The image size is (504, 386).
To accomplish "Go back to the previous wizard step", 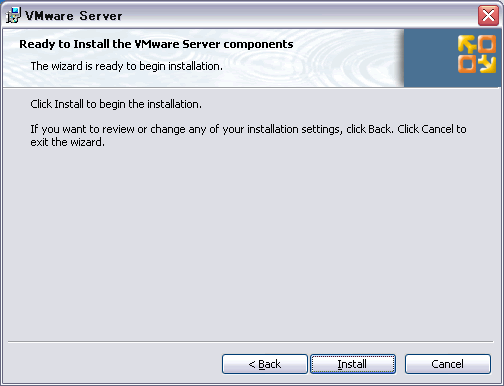I will click(265, 364).
